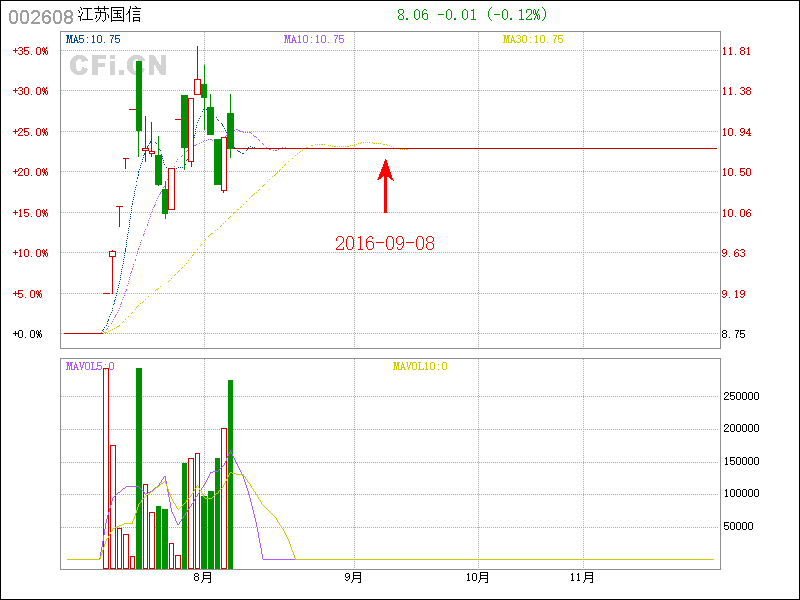Click the quote 8.06 -0.01 (-0.12%)
This screenshot has height=600, width=800.
pyautogui.click(x=472, y=15)
